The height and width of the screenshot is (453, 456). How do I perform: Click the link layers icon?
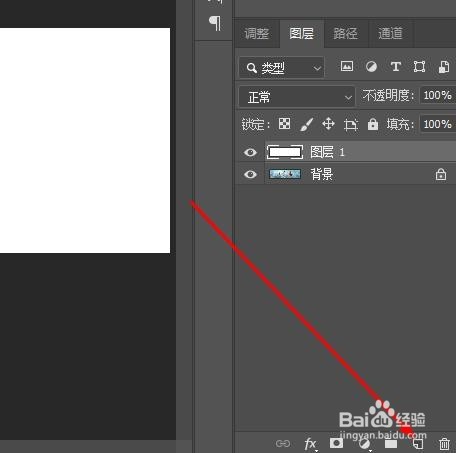pyautogui.click(x=283, y=444)
